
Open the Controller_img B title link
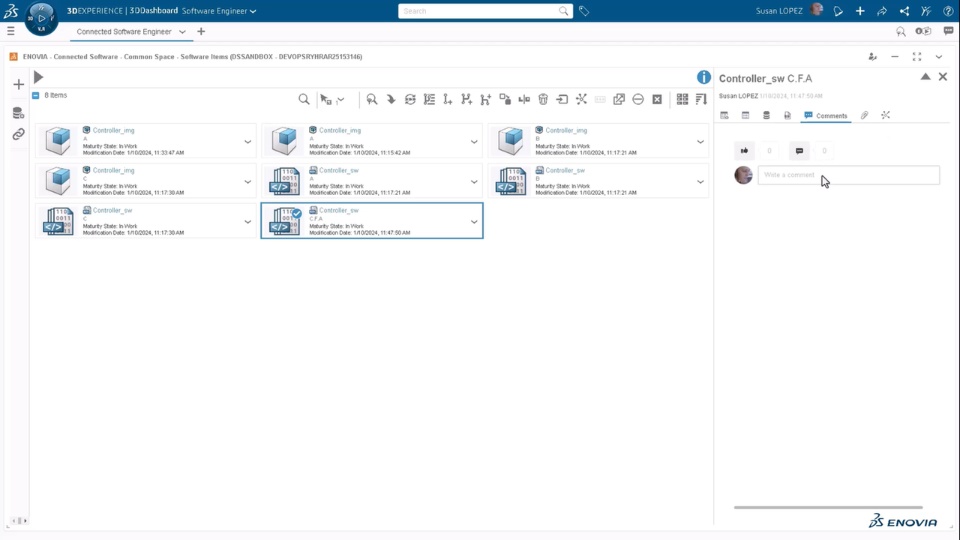click(x=566, y=130)
